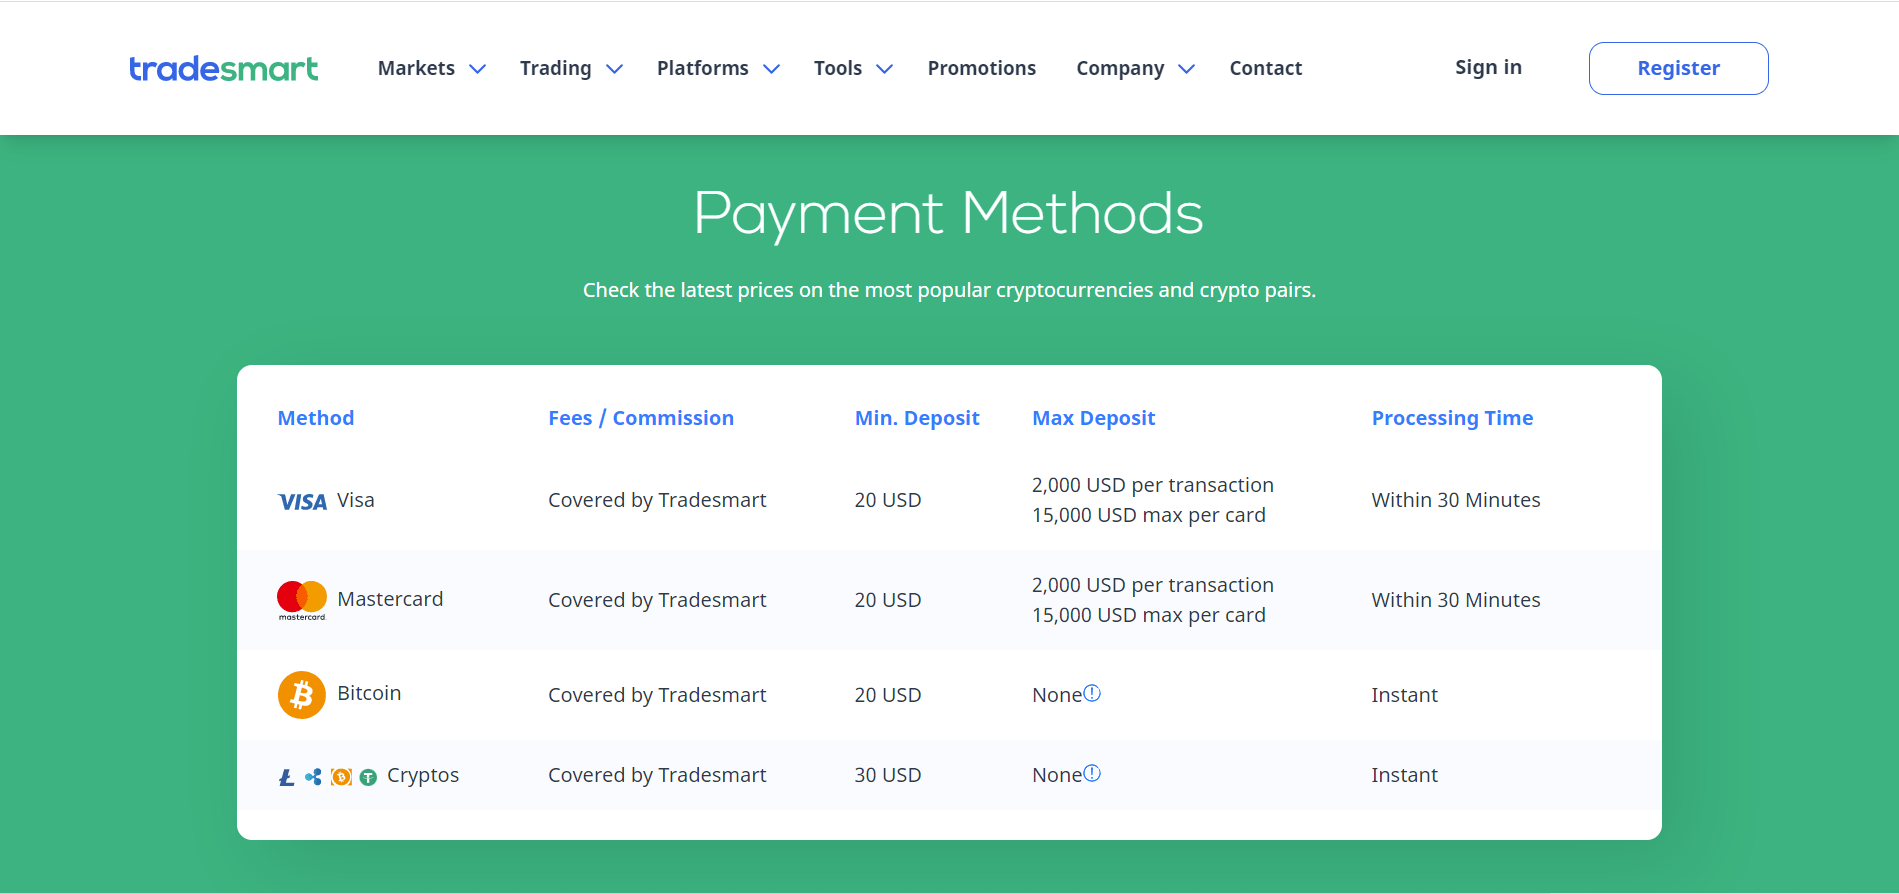Viewport: 1899px width, 894px height.
Task: Click Bitcoin's Covered by Tradesmart fee cell
Action: pyautogui.click(x=657, y=695)
